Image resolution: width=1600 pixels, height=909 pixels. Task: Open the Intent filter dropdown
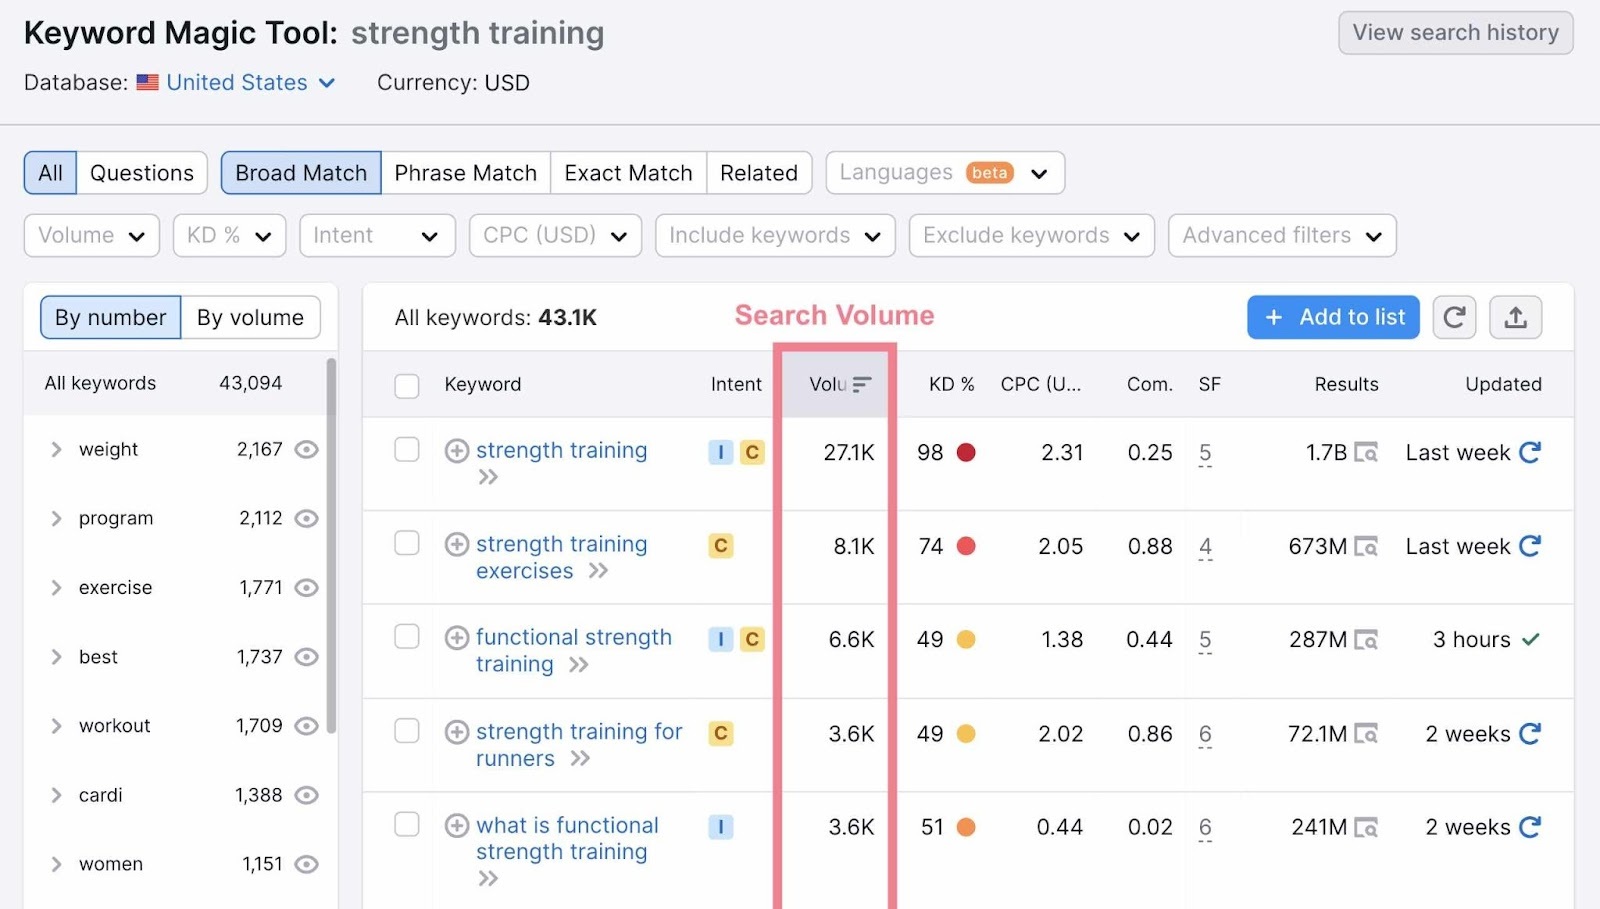pos(377,235)
